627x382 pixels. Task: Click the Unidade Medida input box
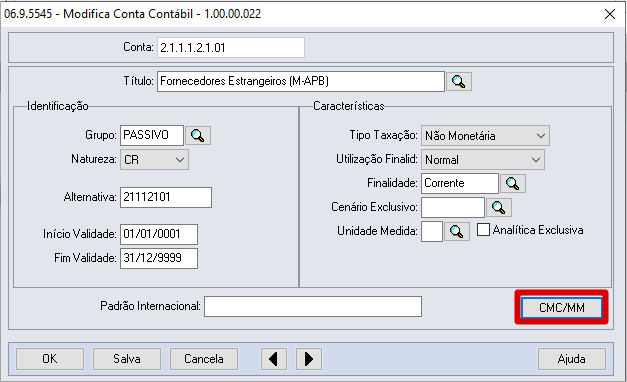432,232
